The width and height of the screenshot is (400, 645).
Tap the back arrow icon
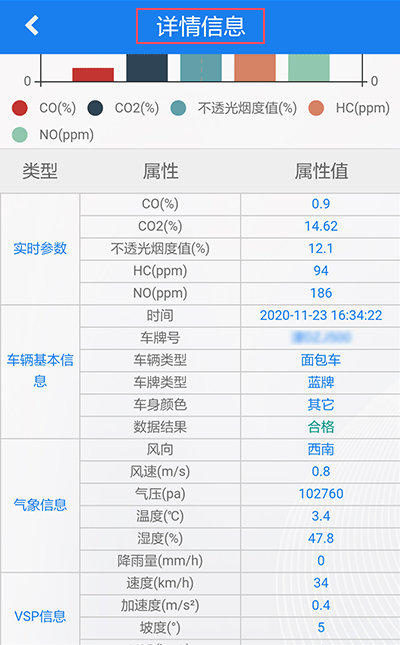click(x=32, y=26)
